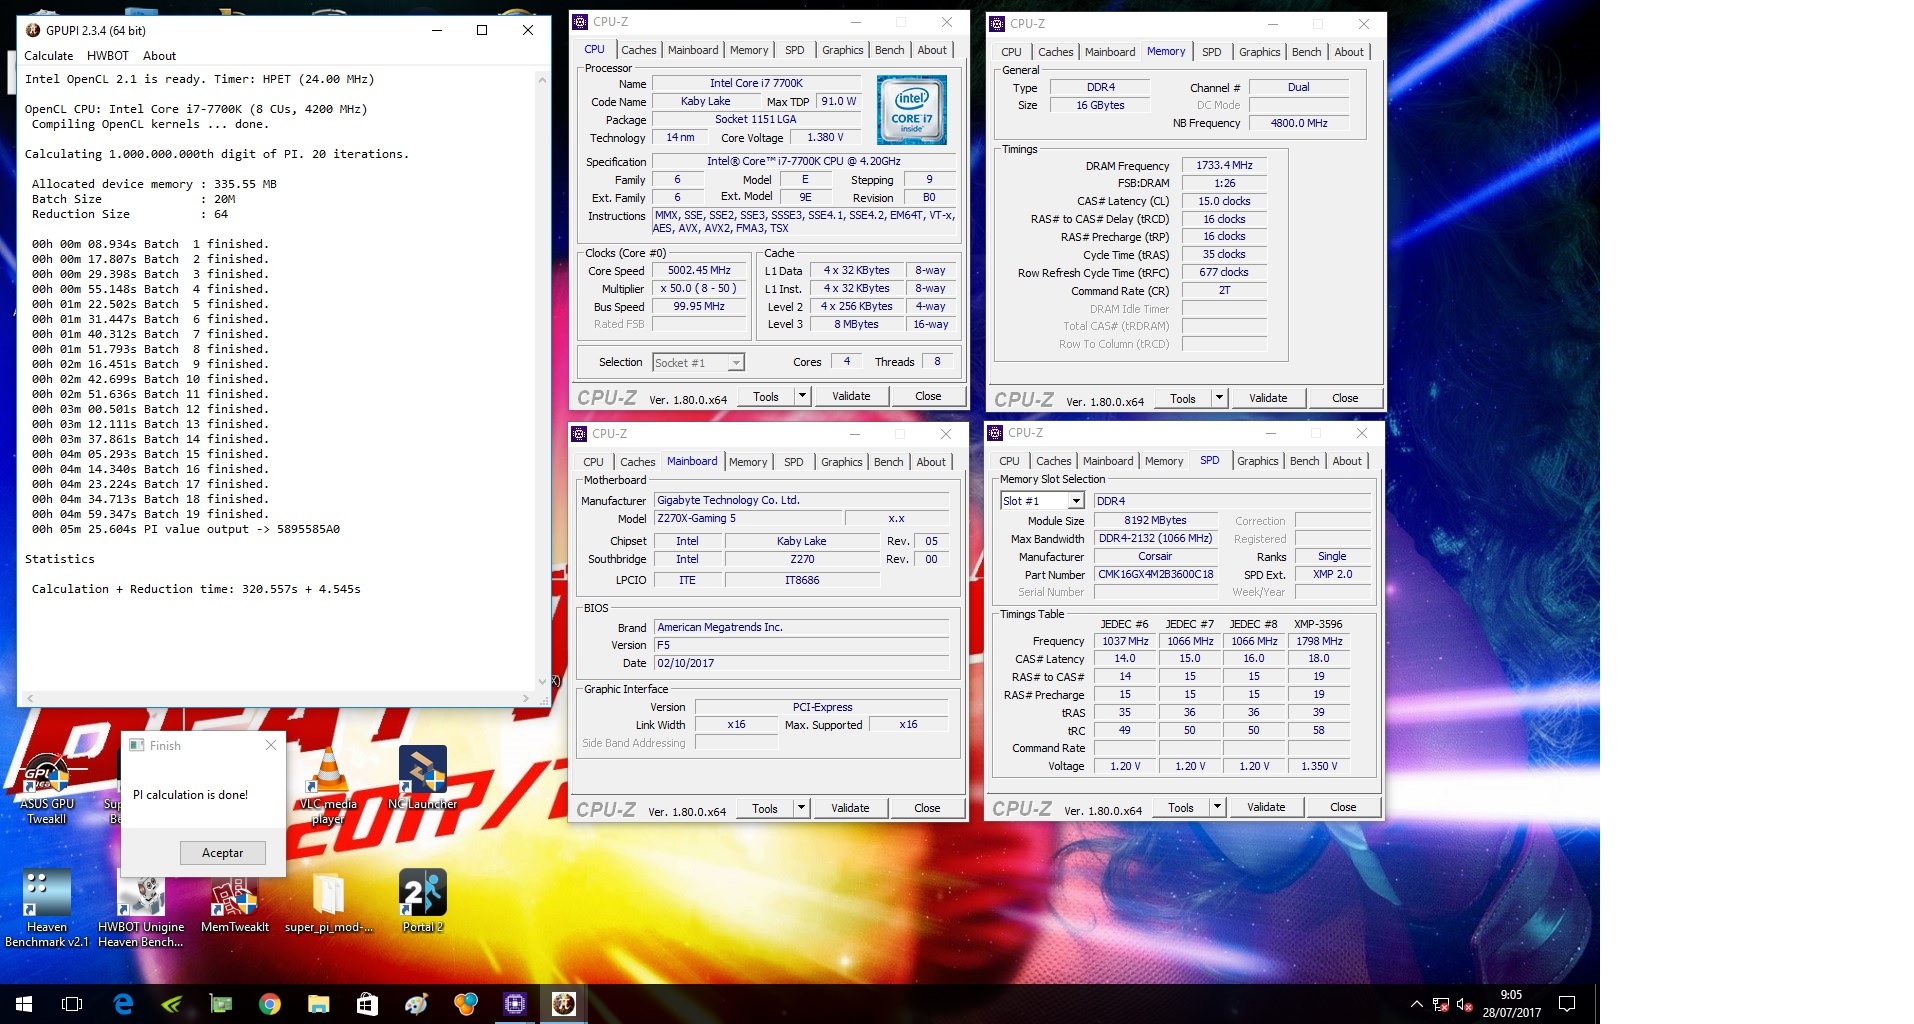Click the Part Number CMK16GX4M2B3600C18 field
The image size is (1914, 1024).
tap(1155, 574)
